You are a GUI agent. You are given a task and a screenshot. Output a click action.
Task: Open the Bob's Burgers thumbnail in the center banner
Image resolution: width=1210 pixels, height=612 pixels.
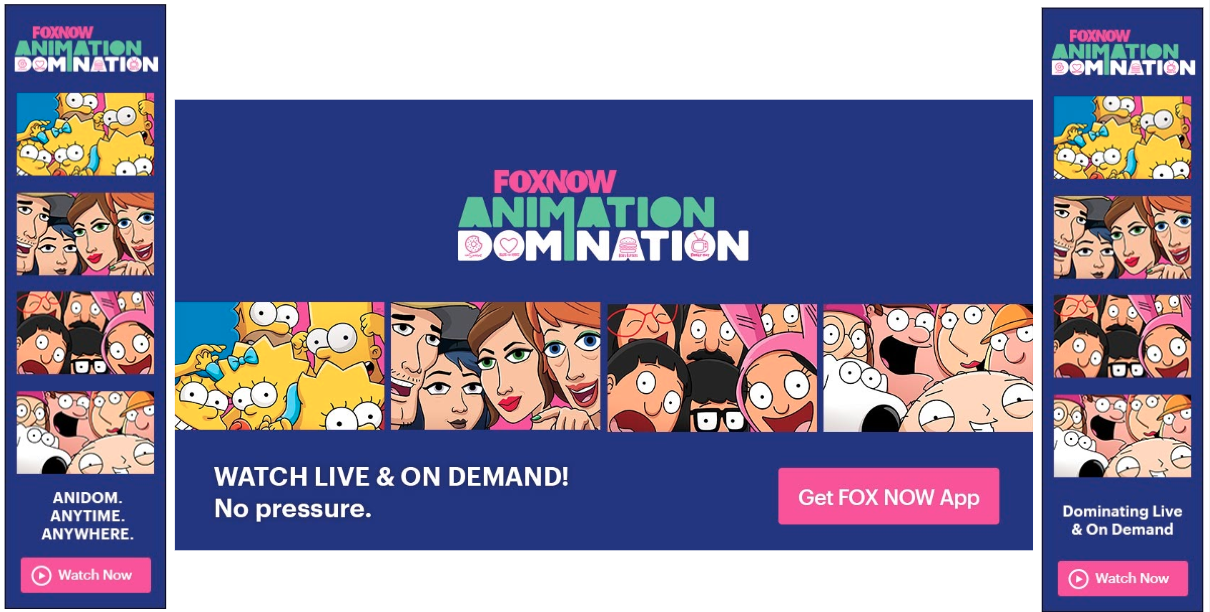point(712,366)
